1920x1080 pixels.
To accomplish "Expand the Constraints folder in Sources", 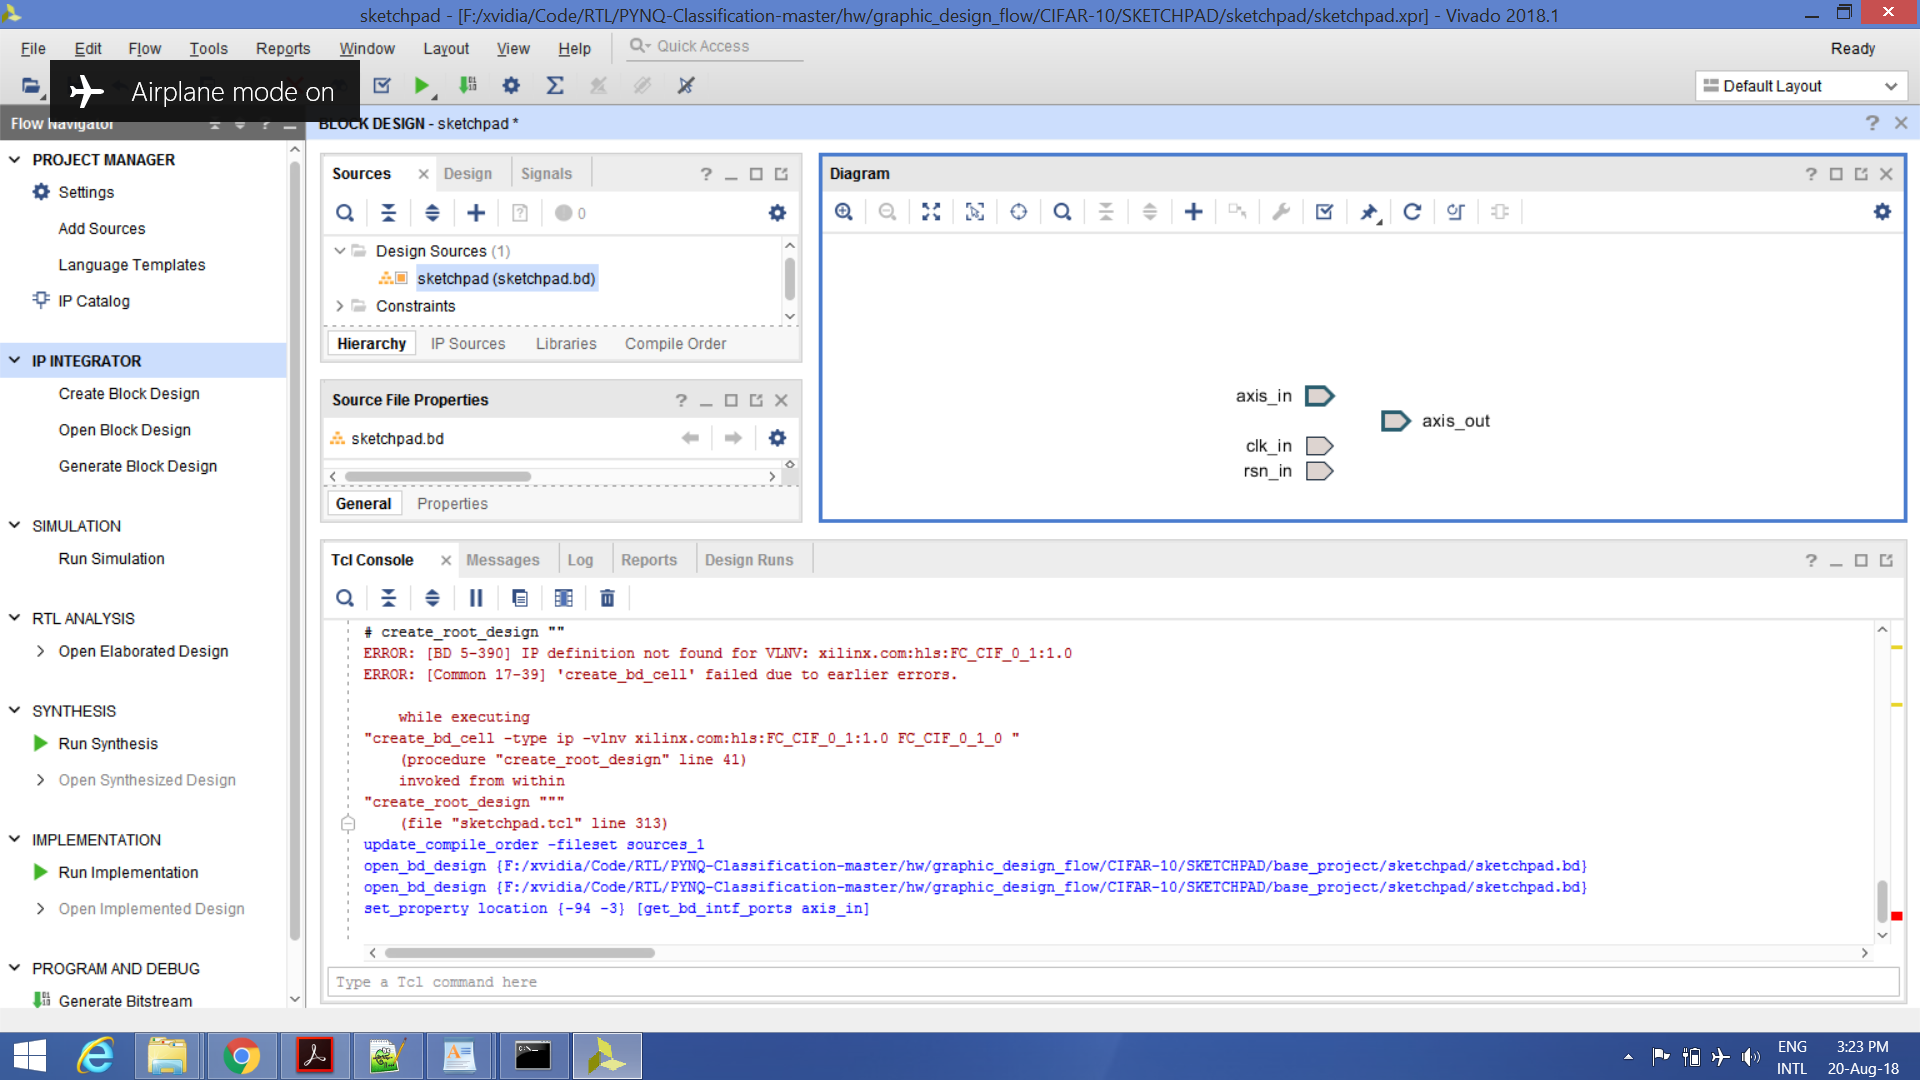I will click(340, 306).
